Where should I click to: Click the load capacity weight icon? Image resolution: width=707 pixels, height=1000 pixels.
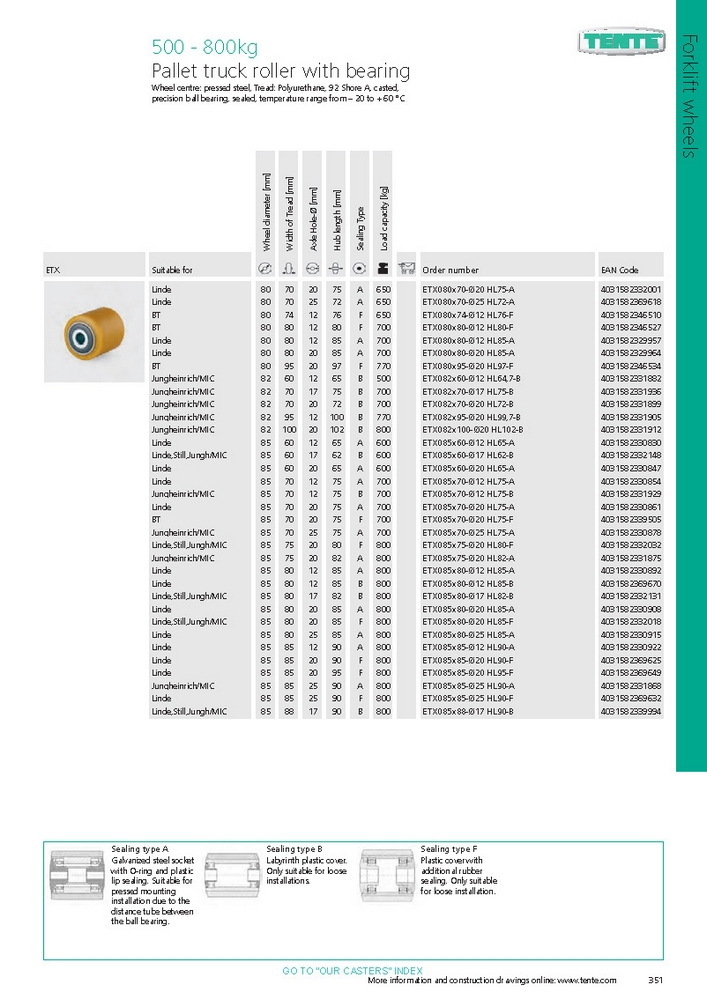pyautogui.click(x=383, y=269)
